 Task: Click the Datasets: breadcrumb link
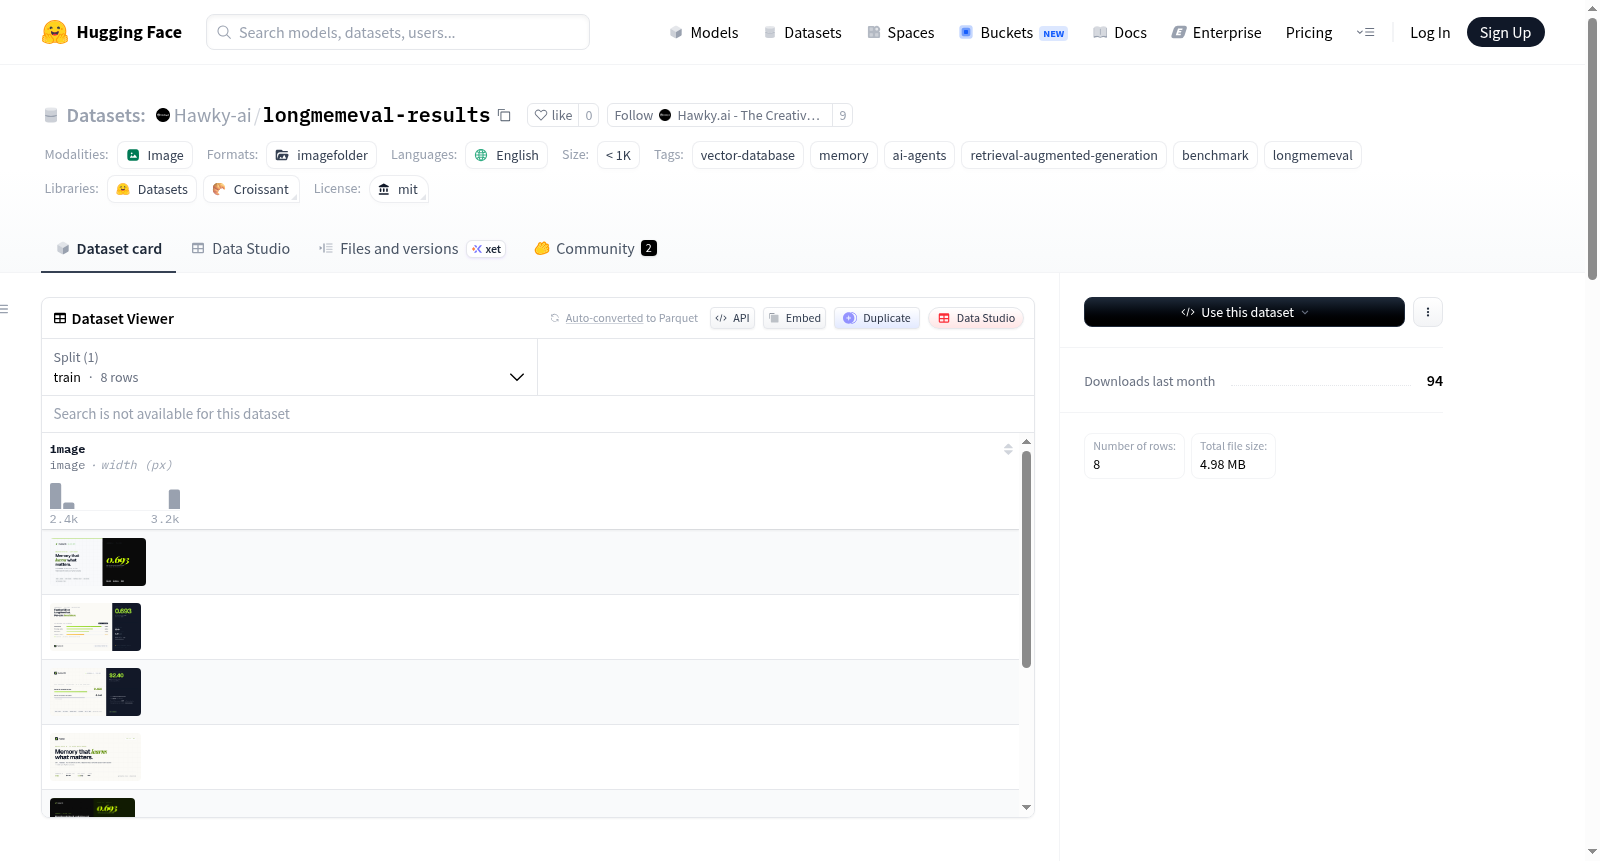(106, 115)
